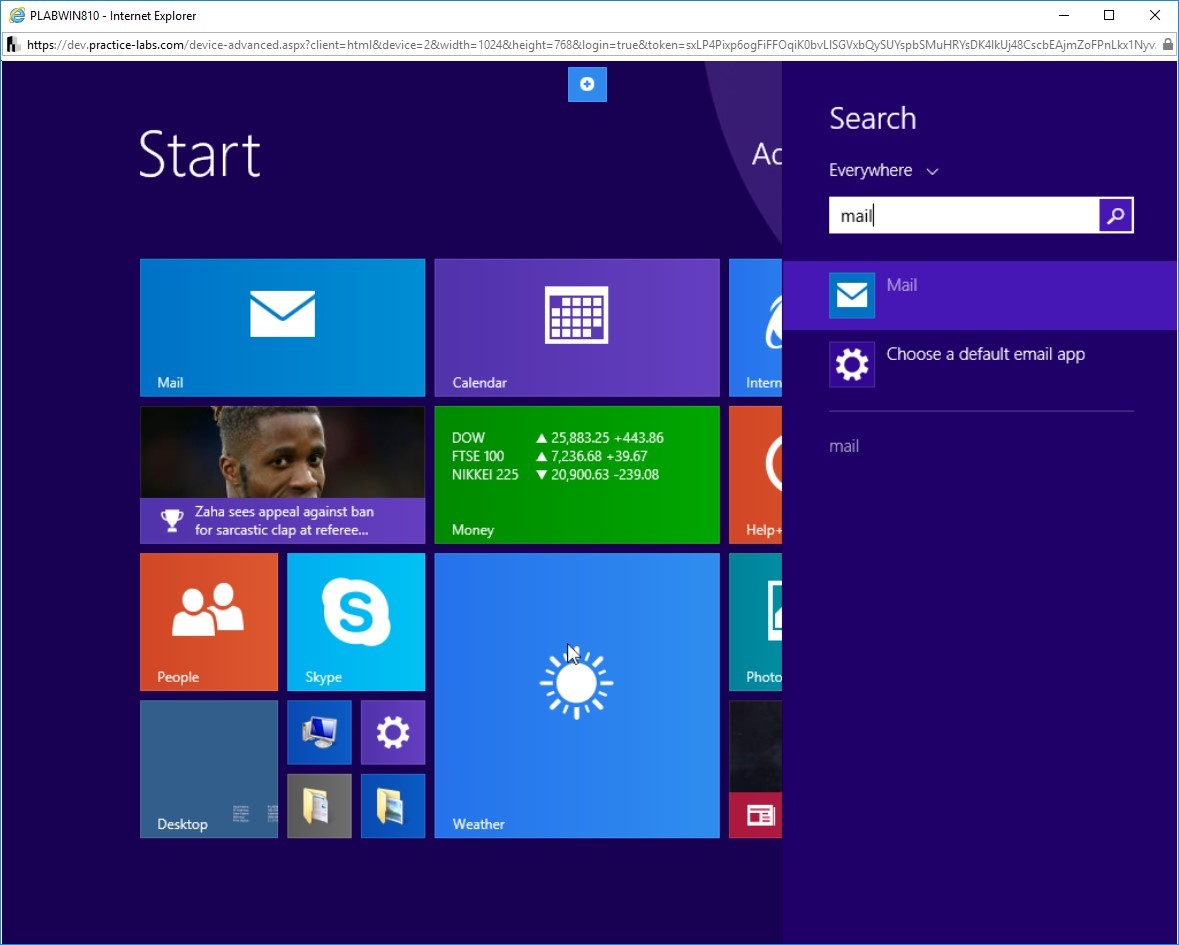Open the Weather tile
Screen dimensions: 1179x945
point(577,695)
